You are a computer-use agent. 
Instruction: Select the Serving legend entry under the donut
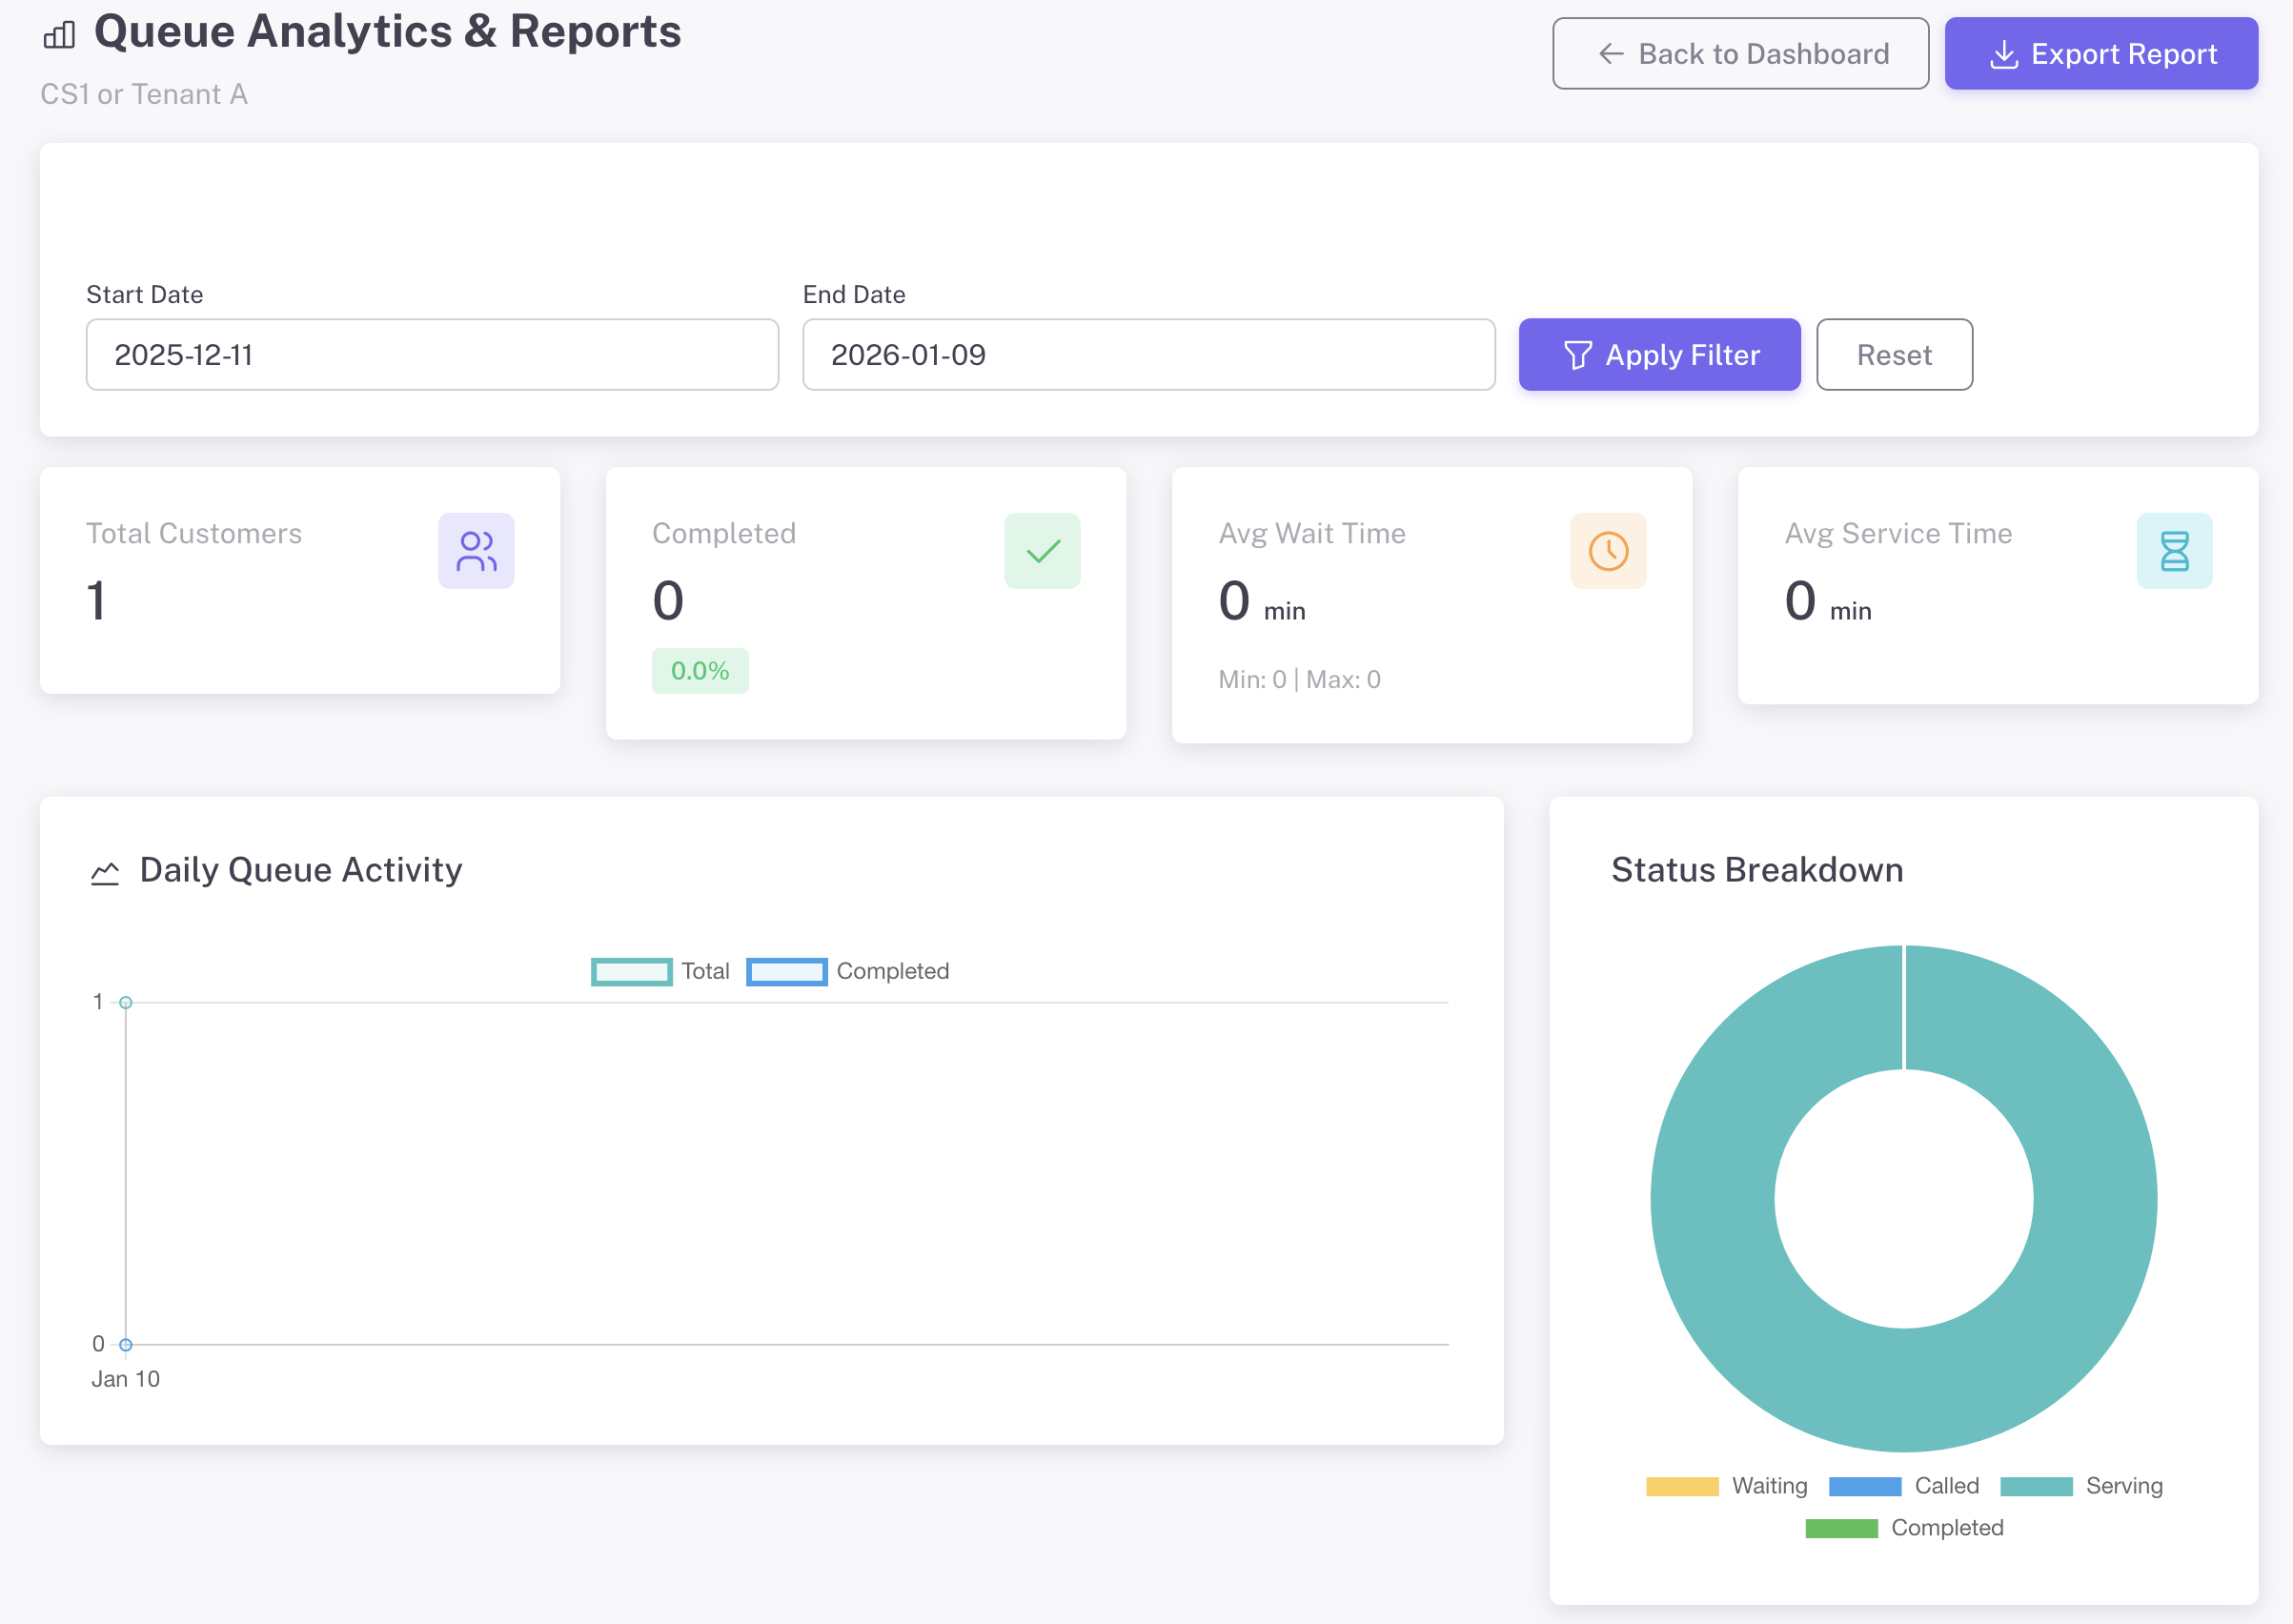(2079, 1486)
